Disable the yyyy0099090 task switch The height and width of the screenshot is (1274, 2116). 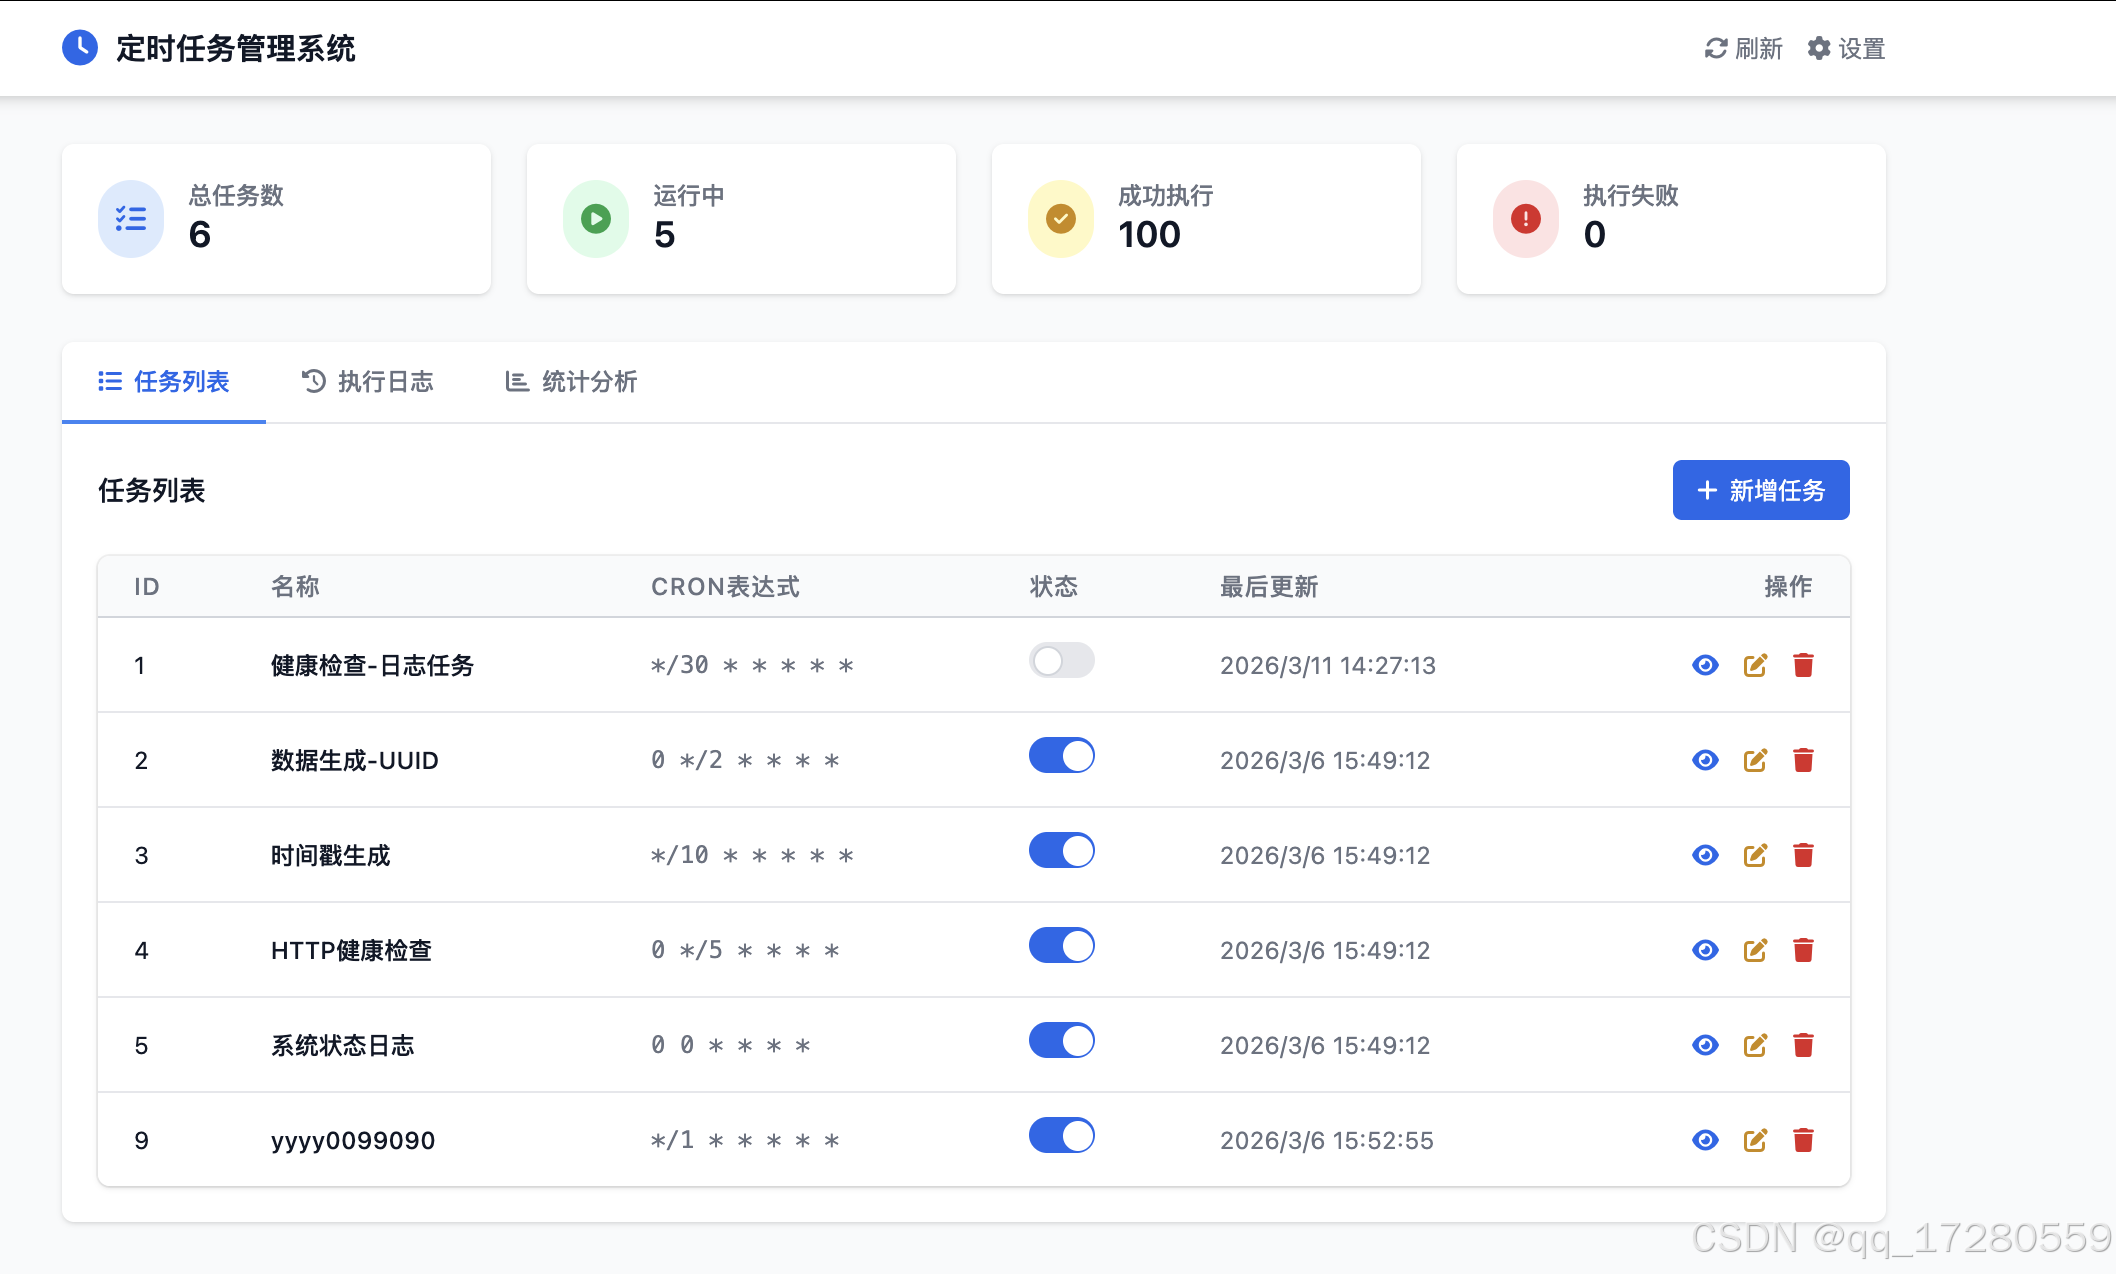tap(1061, 1136)
